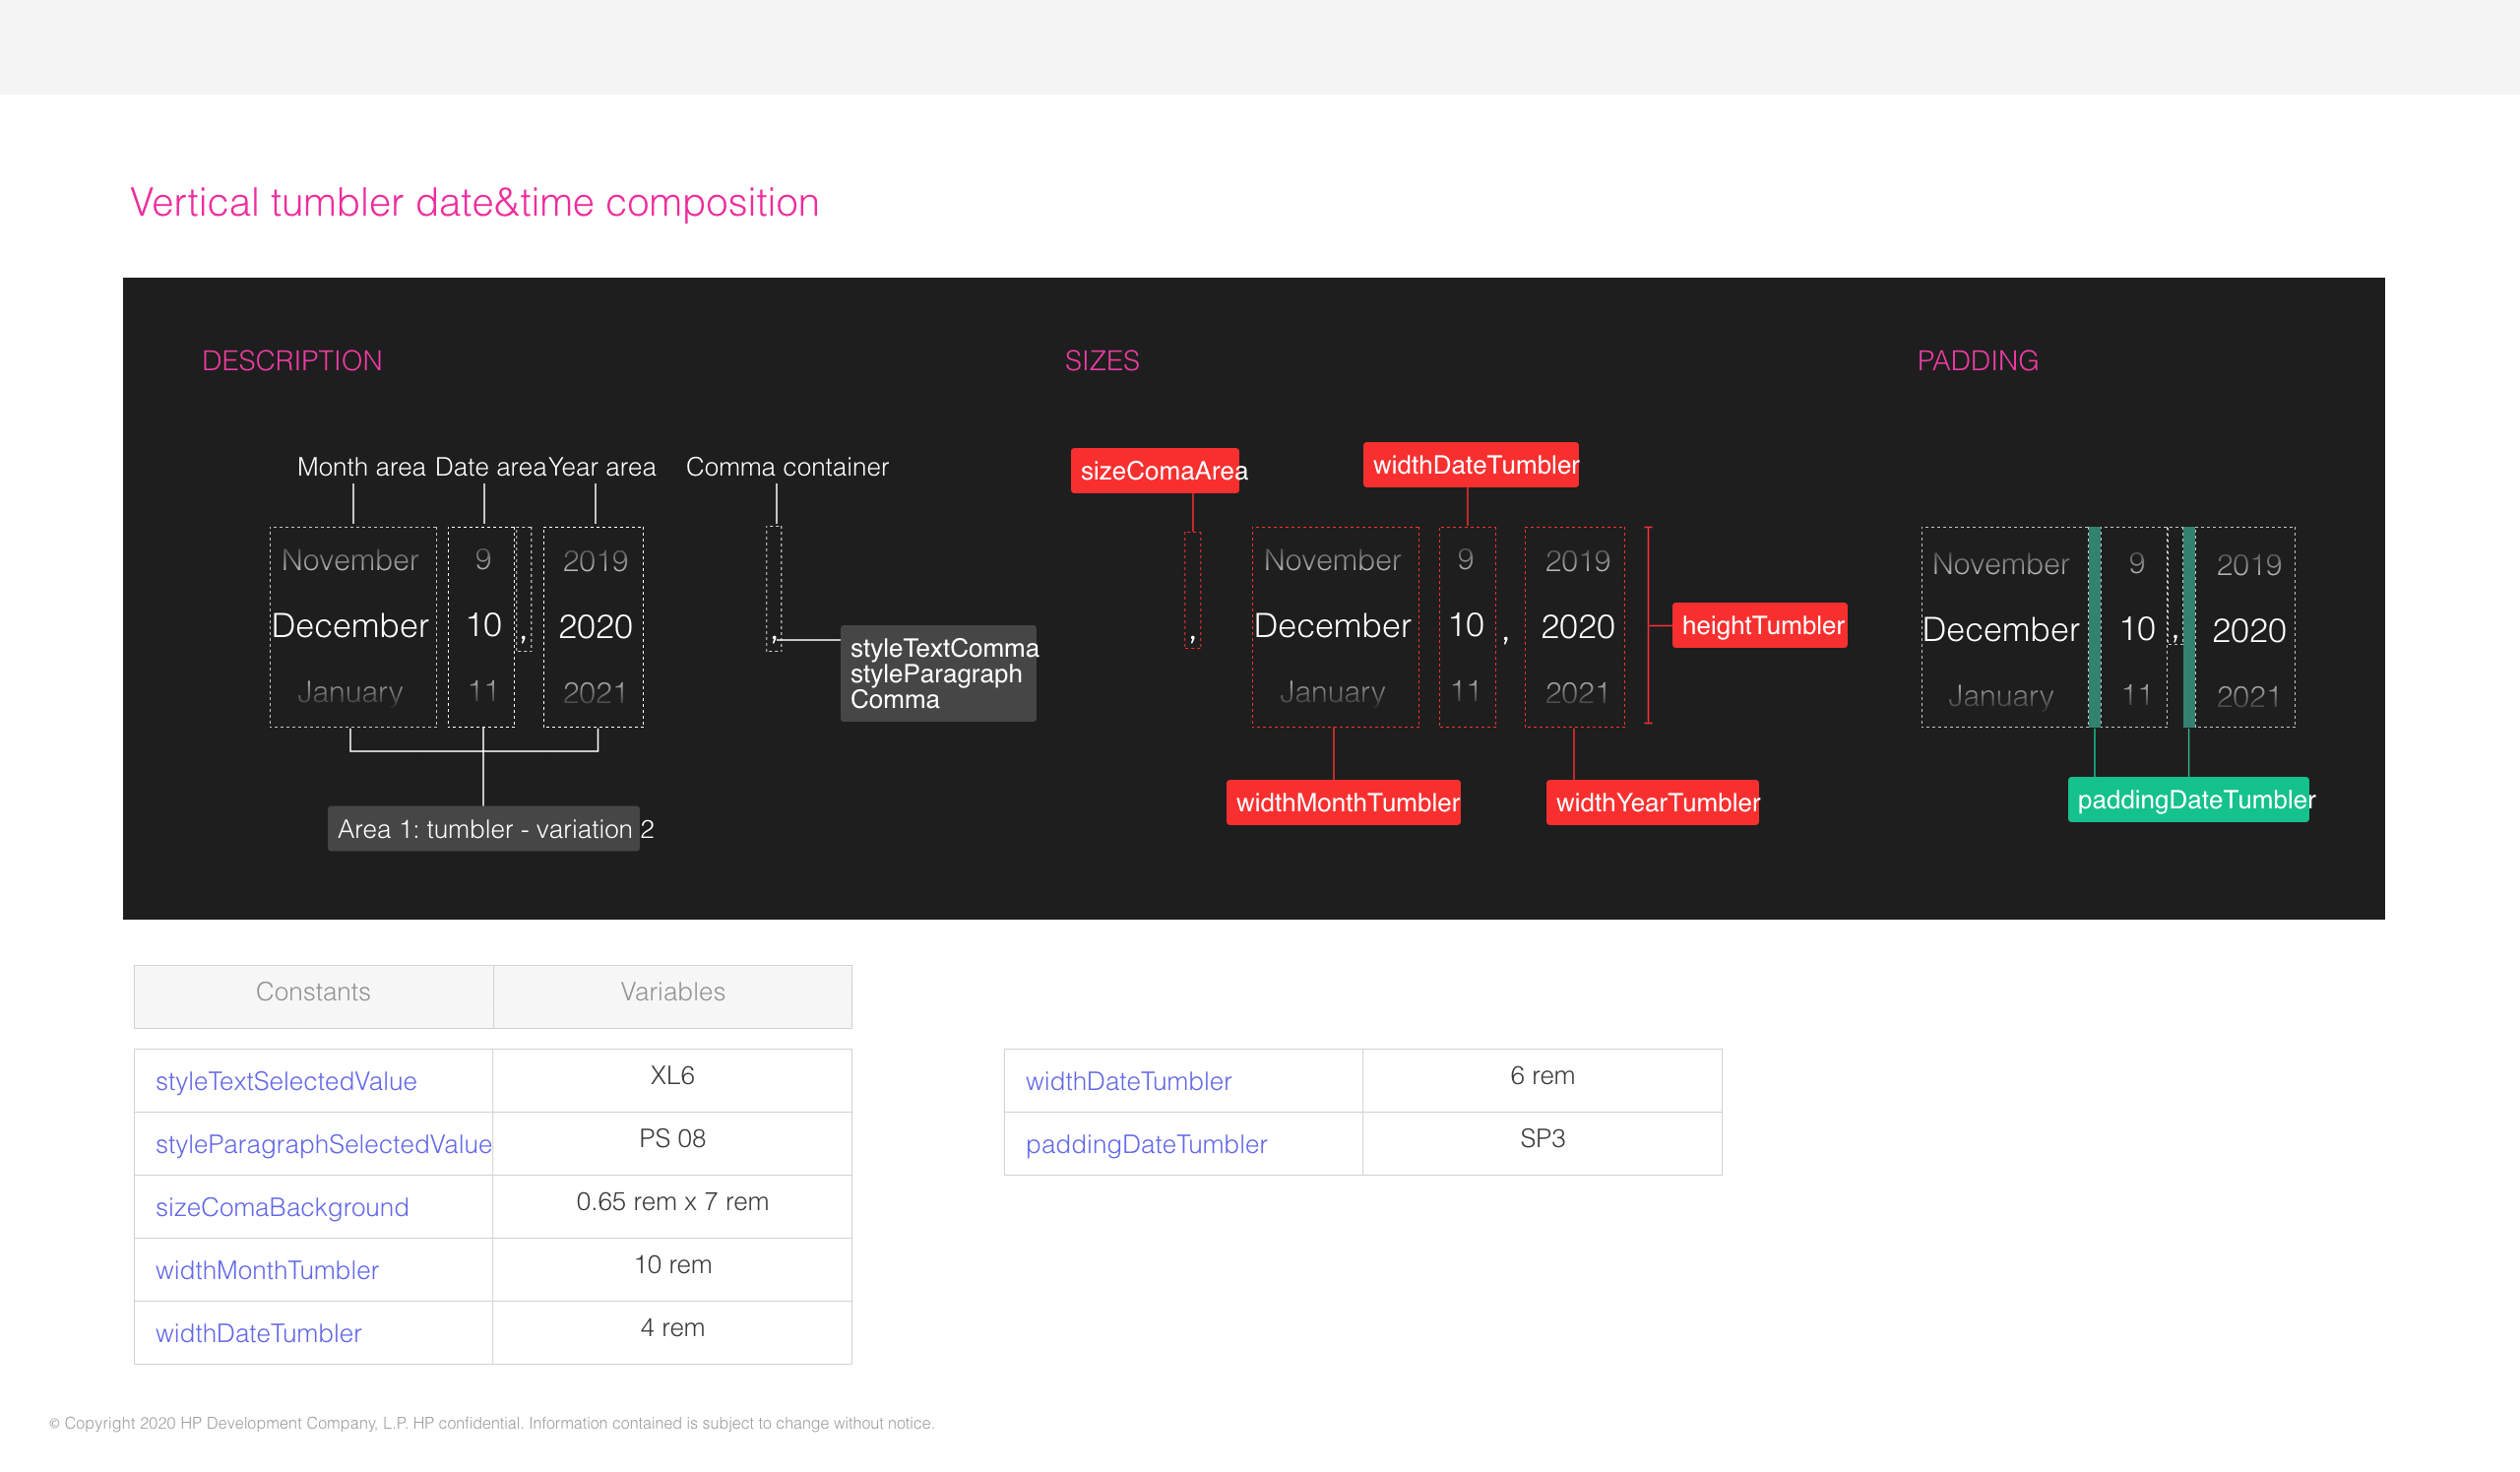The height and width of the screenshot is (1472, 2520).
Task: Select year "2020" in the Description tumbler
Action: 595,626
